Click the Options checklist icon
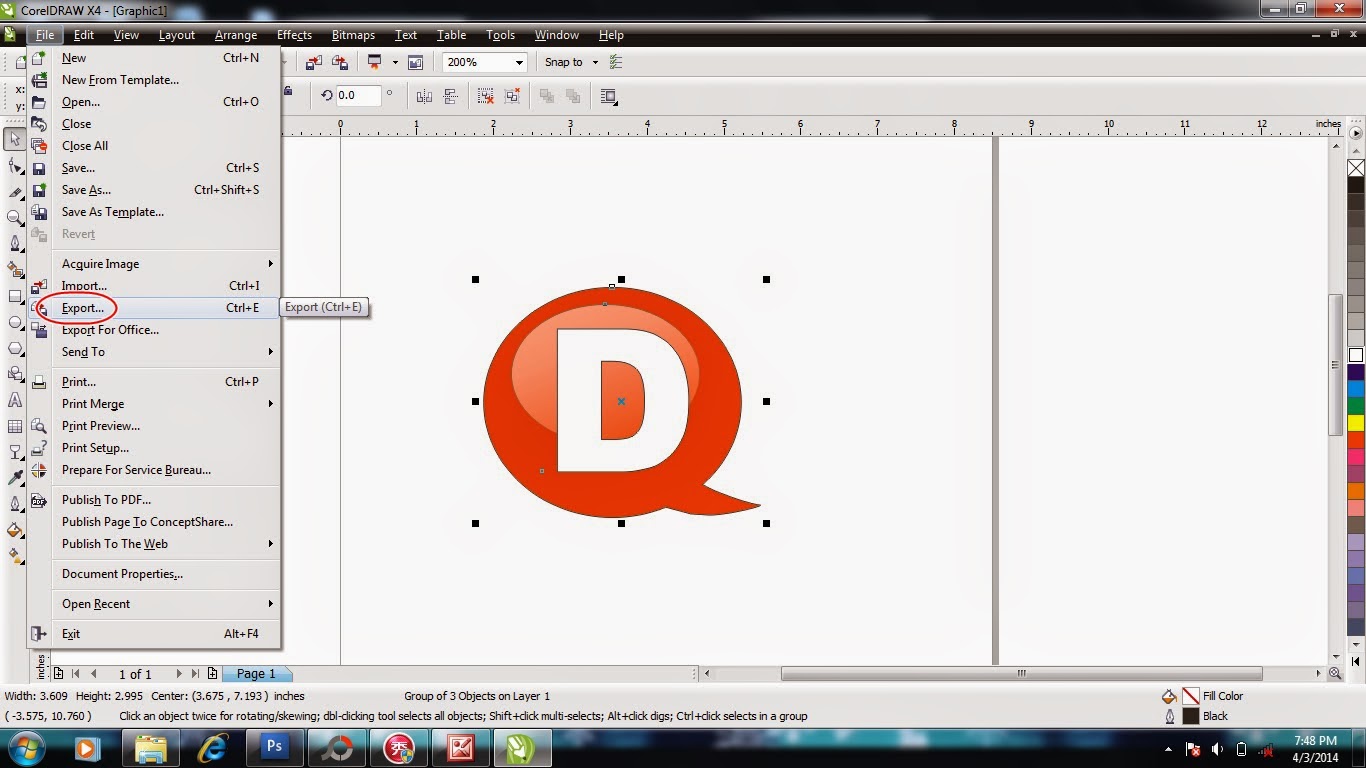 point(616,62)
